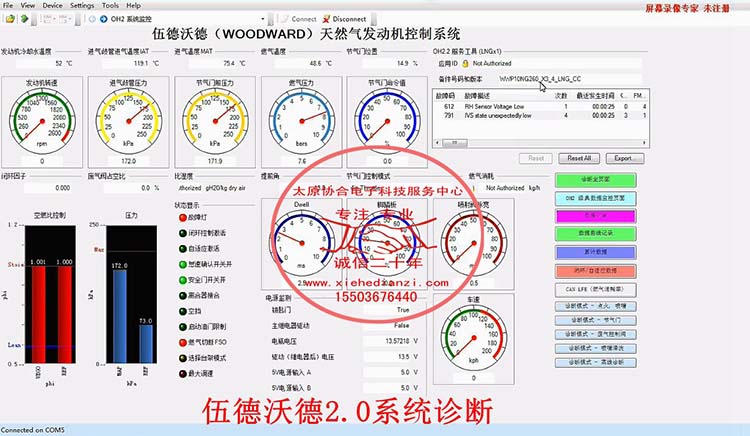Click the 最近发生时间 column header
Screen dimensions: 750x436
[595, 96]
